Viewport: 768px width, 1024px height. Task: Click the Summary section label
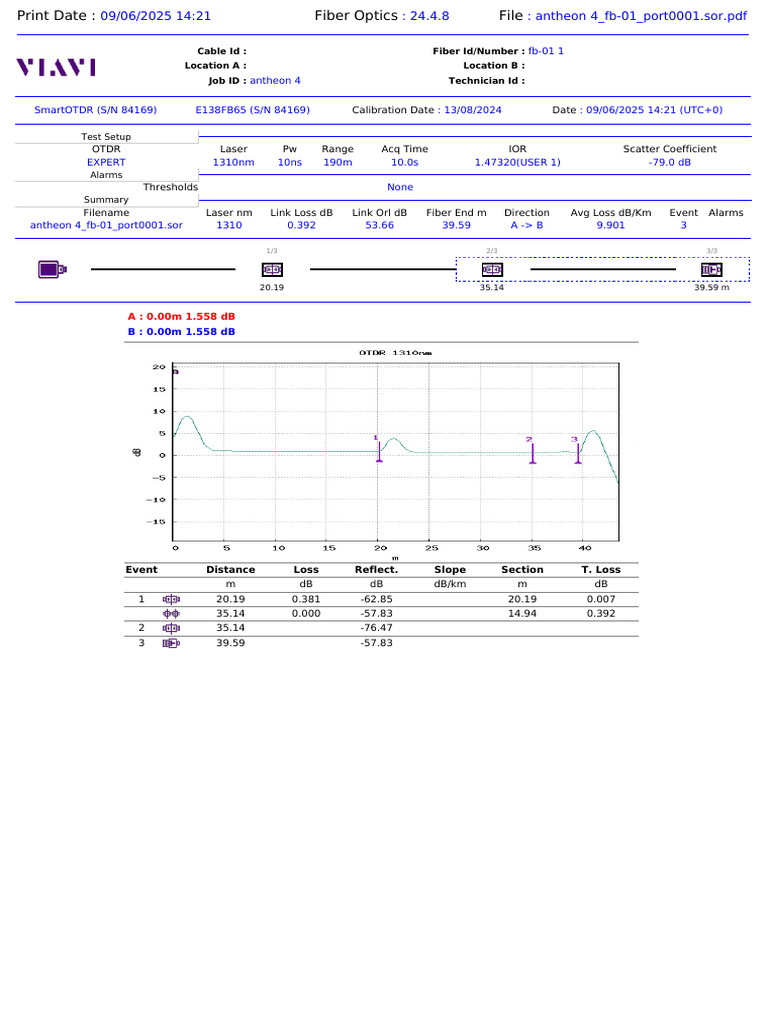click(106, 199)
